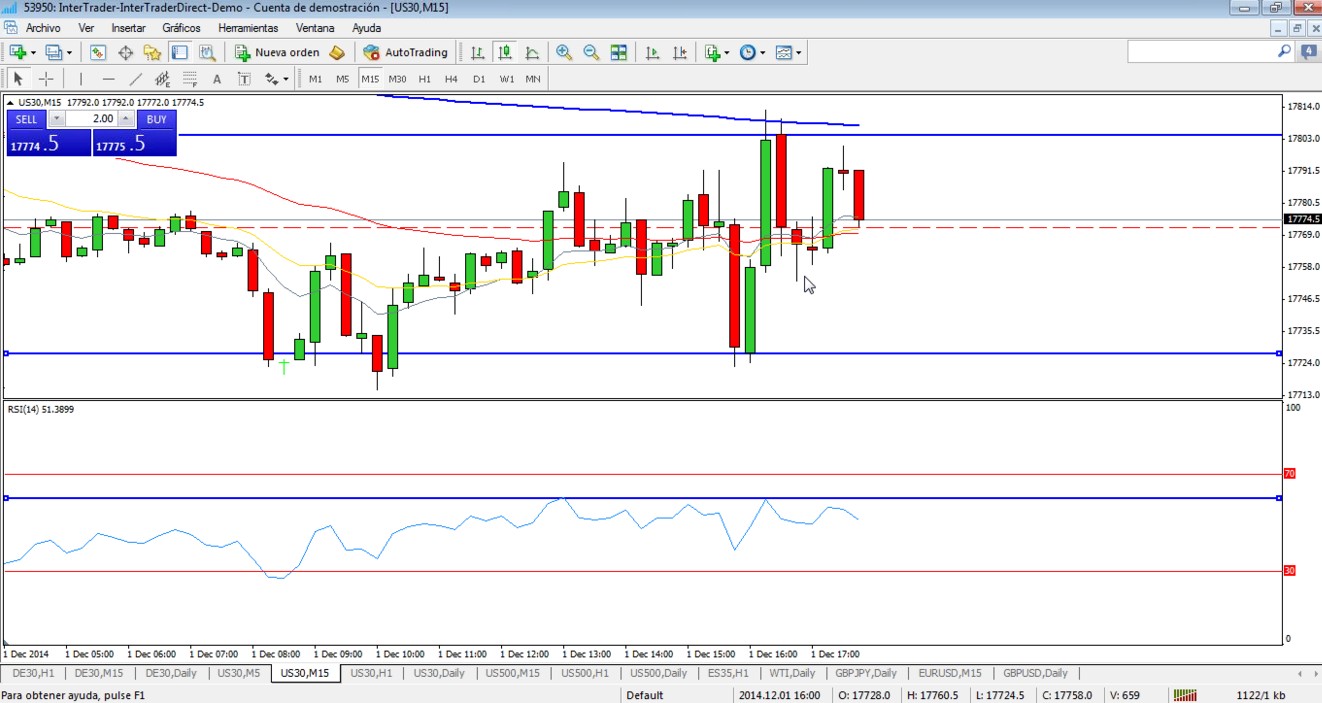Toggle chart shift icon

tap(680, 52)
